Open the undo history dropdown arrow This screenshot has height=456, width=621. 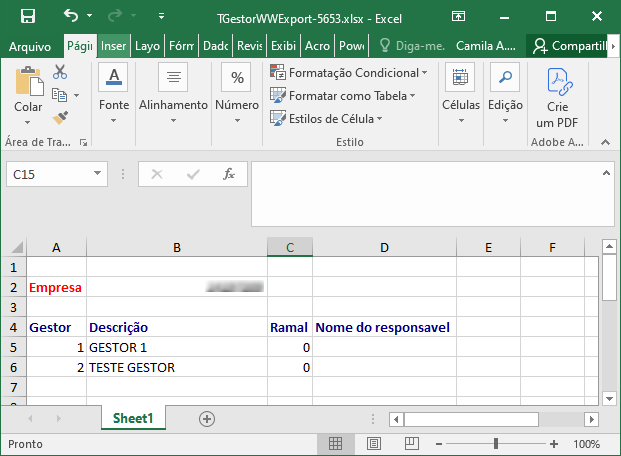(90, 16)
